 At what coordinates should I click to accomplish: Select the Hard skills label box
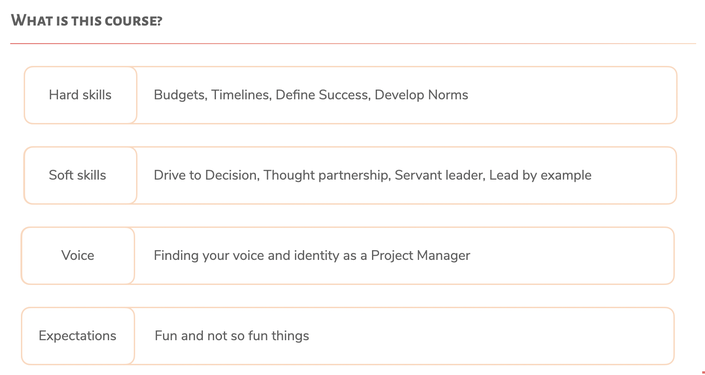click(x=80, y=95)
